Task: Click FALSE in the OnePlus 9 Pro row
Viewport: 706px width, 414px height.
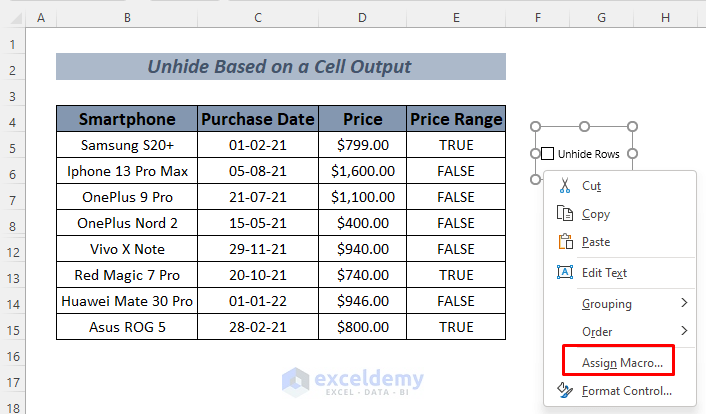Action: pyautogui.click(x=456, y=197)
